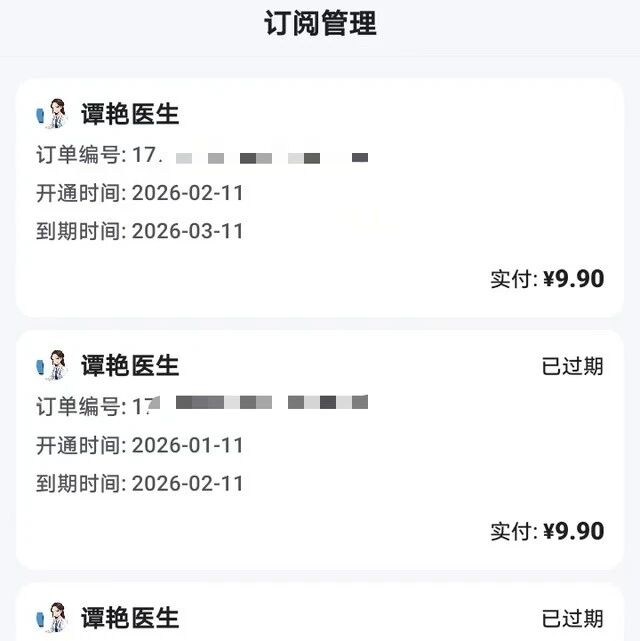Image resolution: width=640 pixels, height=641 pixels.
Task: Tap the doctor avatar in the second subscription card
Action: [51, 365]
